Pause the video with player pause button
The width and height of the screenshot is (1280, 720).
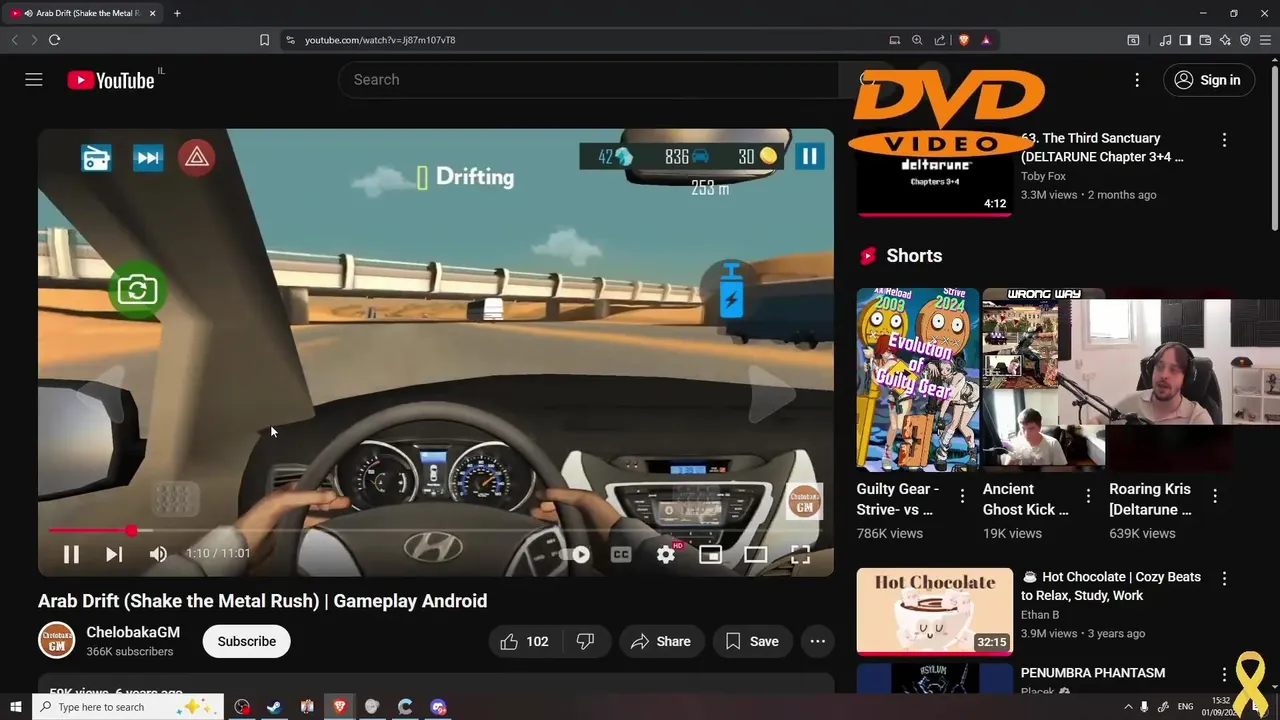point(71,554)
